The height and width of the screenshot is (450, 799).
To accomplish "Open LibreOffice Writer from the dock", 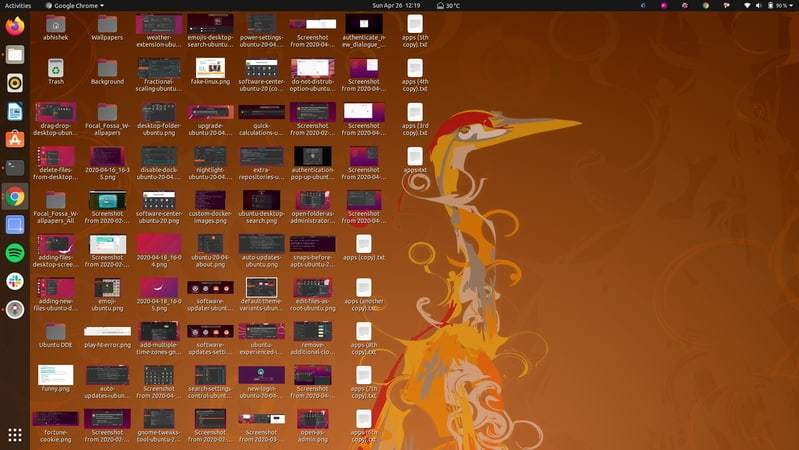I will coord(14,111).
